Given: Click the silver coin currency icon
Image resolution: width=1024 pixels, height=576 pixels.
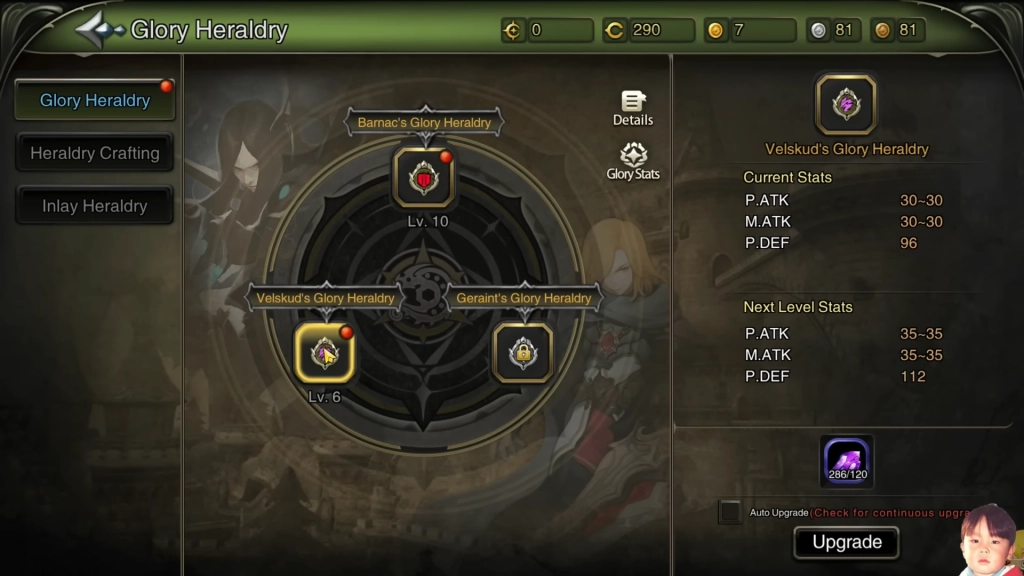Looking at the screenshot, I should point(818,30).
